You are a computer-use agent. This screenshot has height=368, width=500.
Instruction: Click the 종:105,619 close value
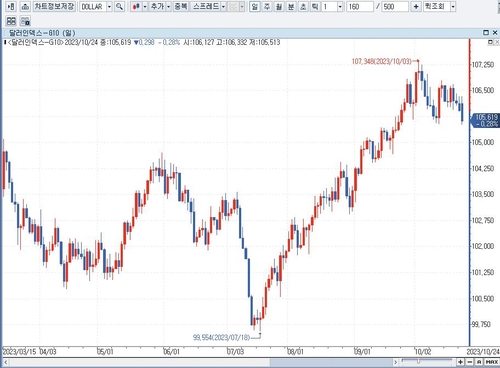click(x=116, y=42)
